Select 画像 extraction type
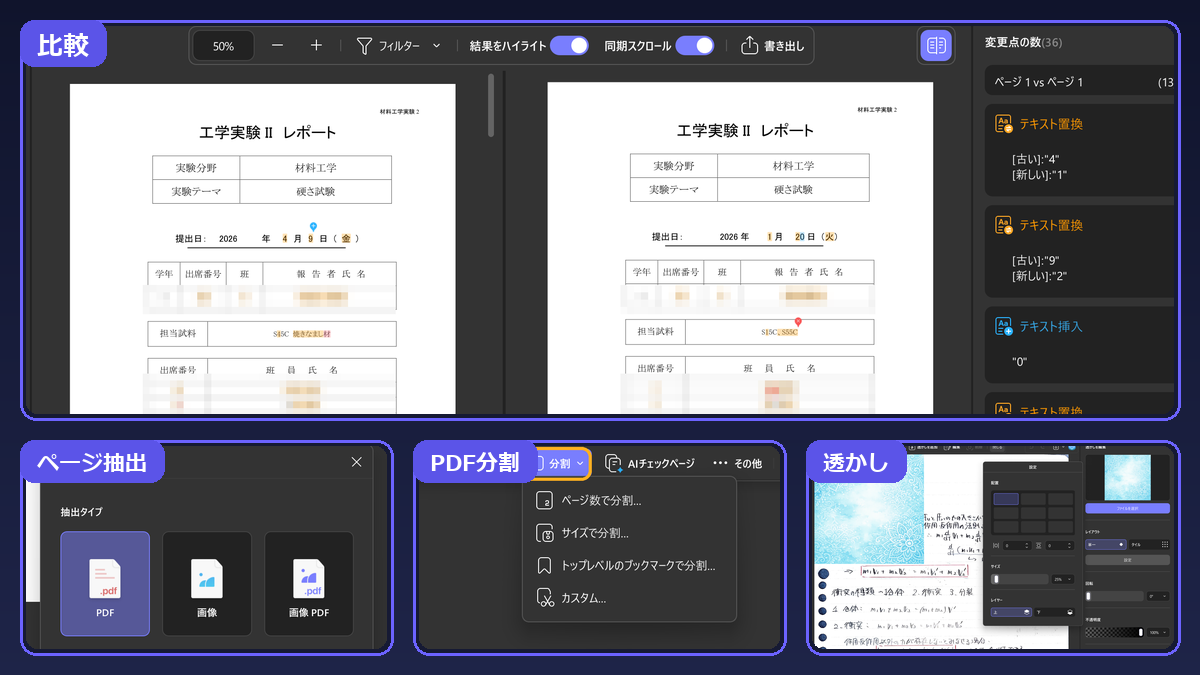This screenshot has width=1200, height=675. [207, 583]
